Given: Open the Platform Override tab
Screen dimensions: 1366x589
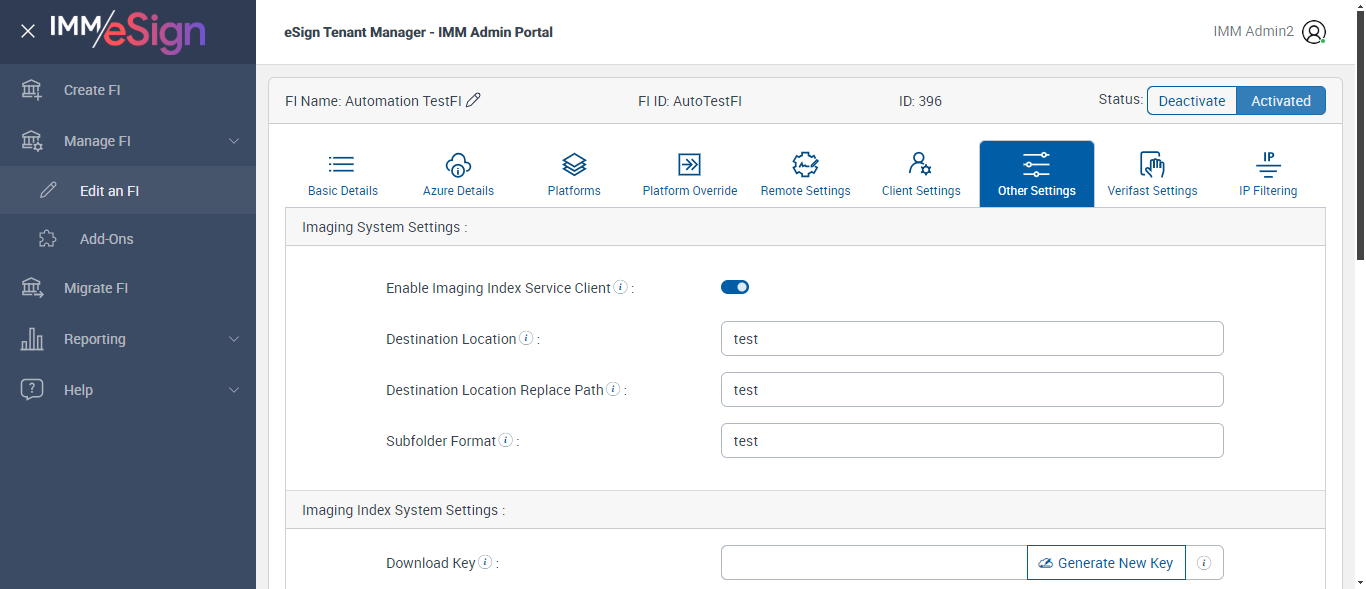Looking at the screenshot, I should pyautogui.click(x=690, y=174).
